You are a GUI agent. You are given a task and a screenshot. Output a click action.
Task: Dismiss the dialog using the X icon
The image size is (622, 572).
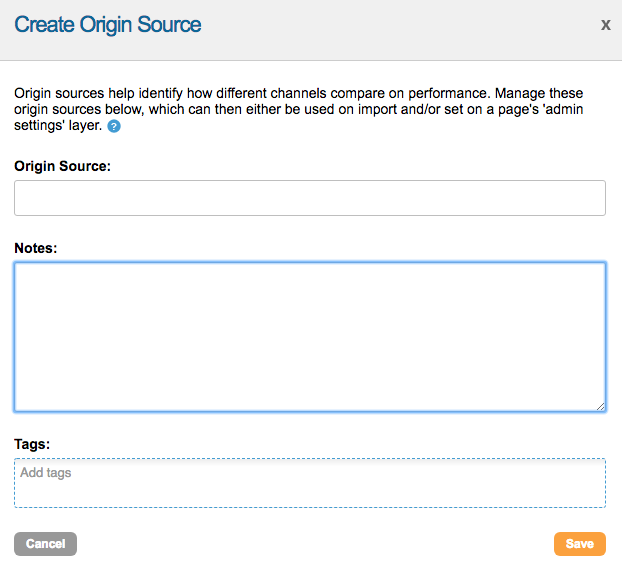click(605, 25)
